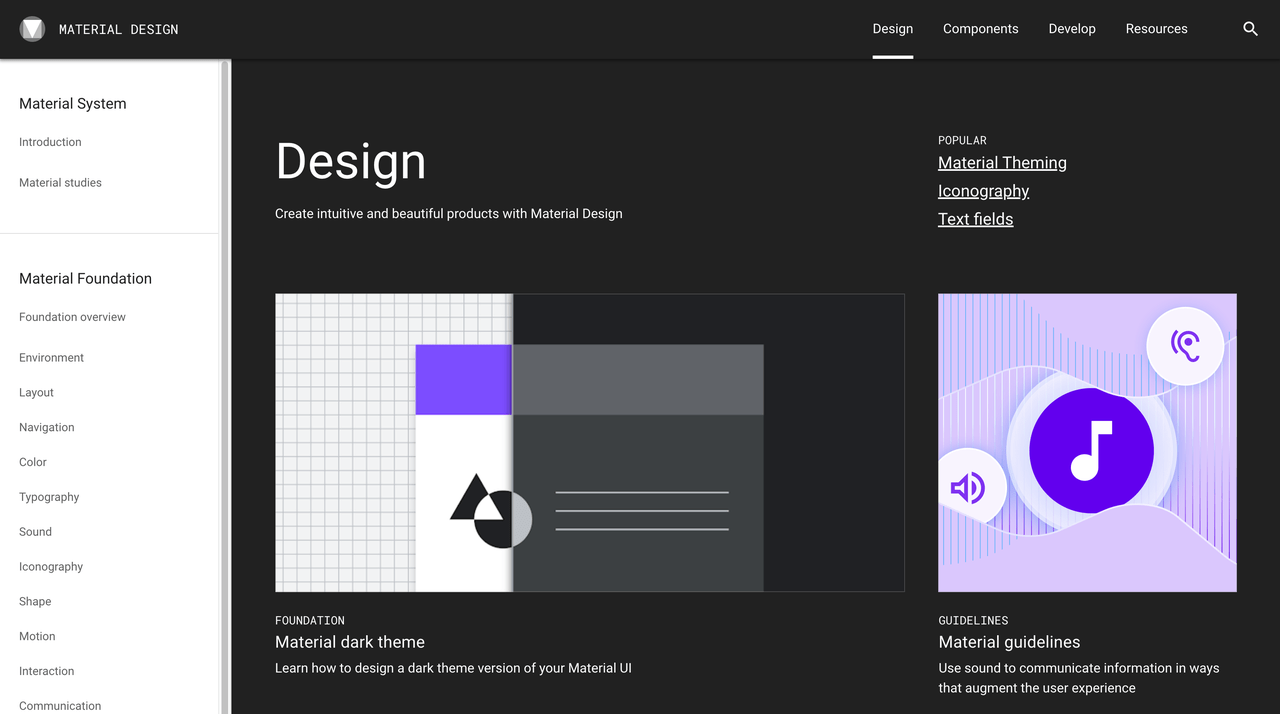Switch to the Develop tab
This screenshot has width=1280, height=714.
(x=1072, y=29)
